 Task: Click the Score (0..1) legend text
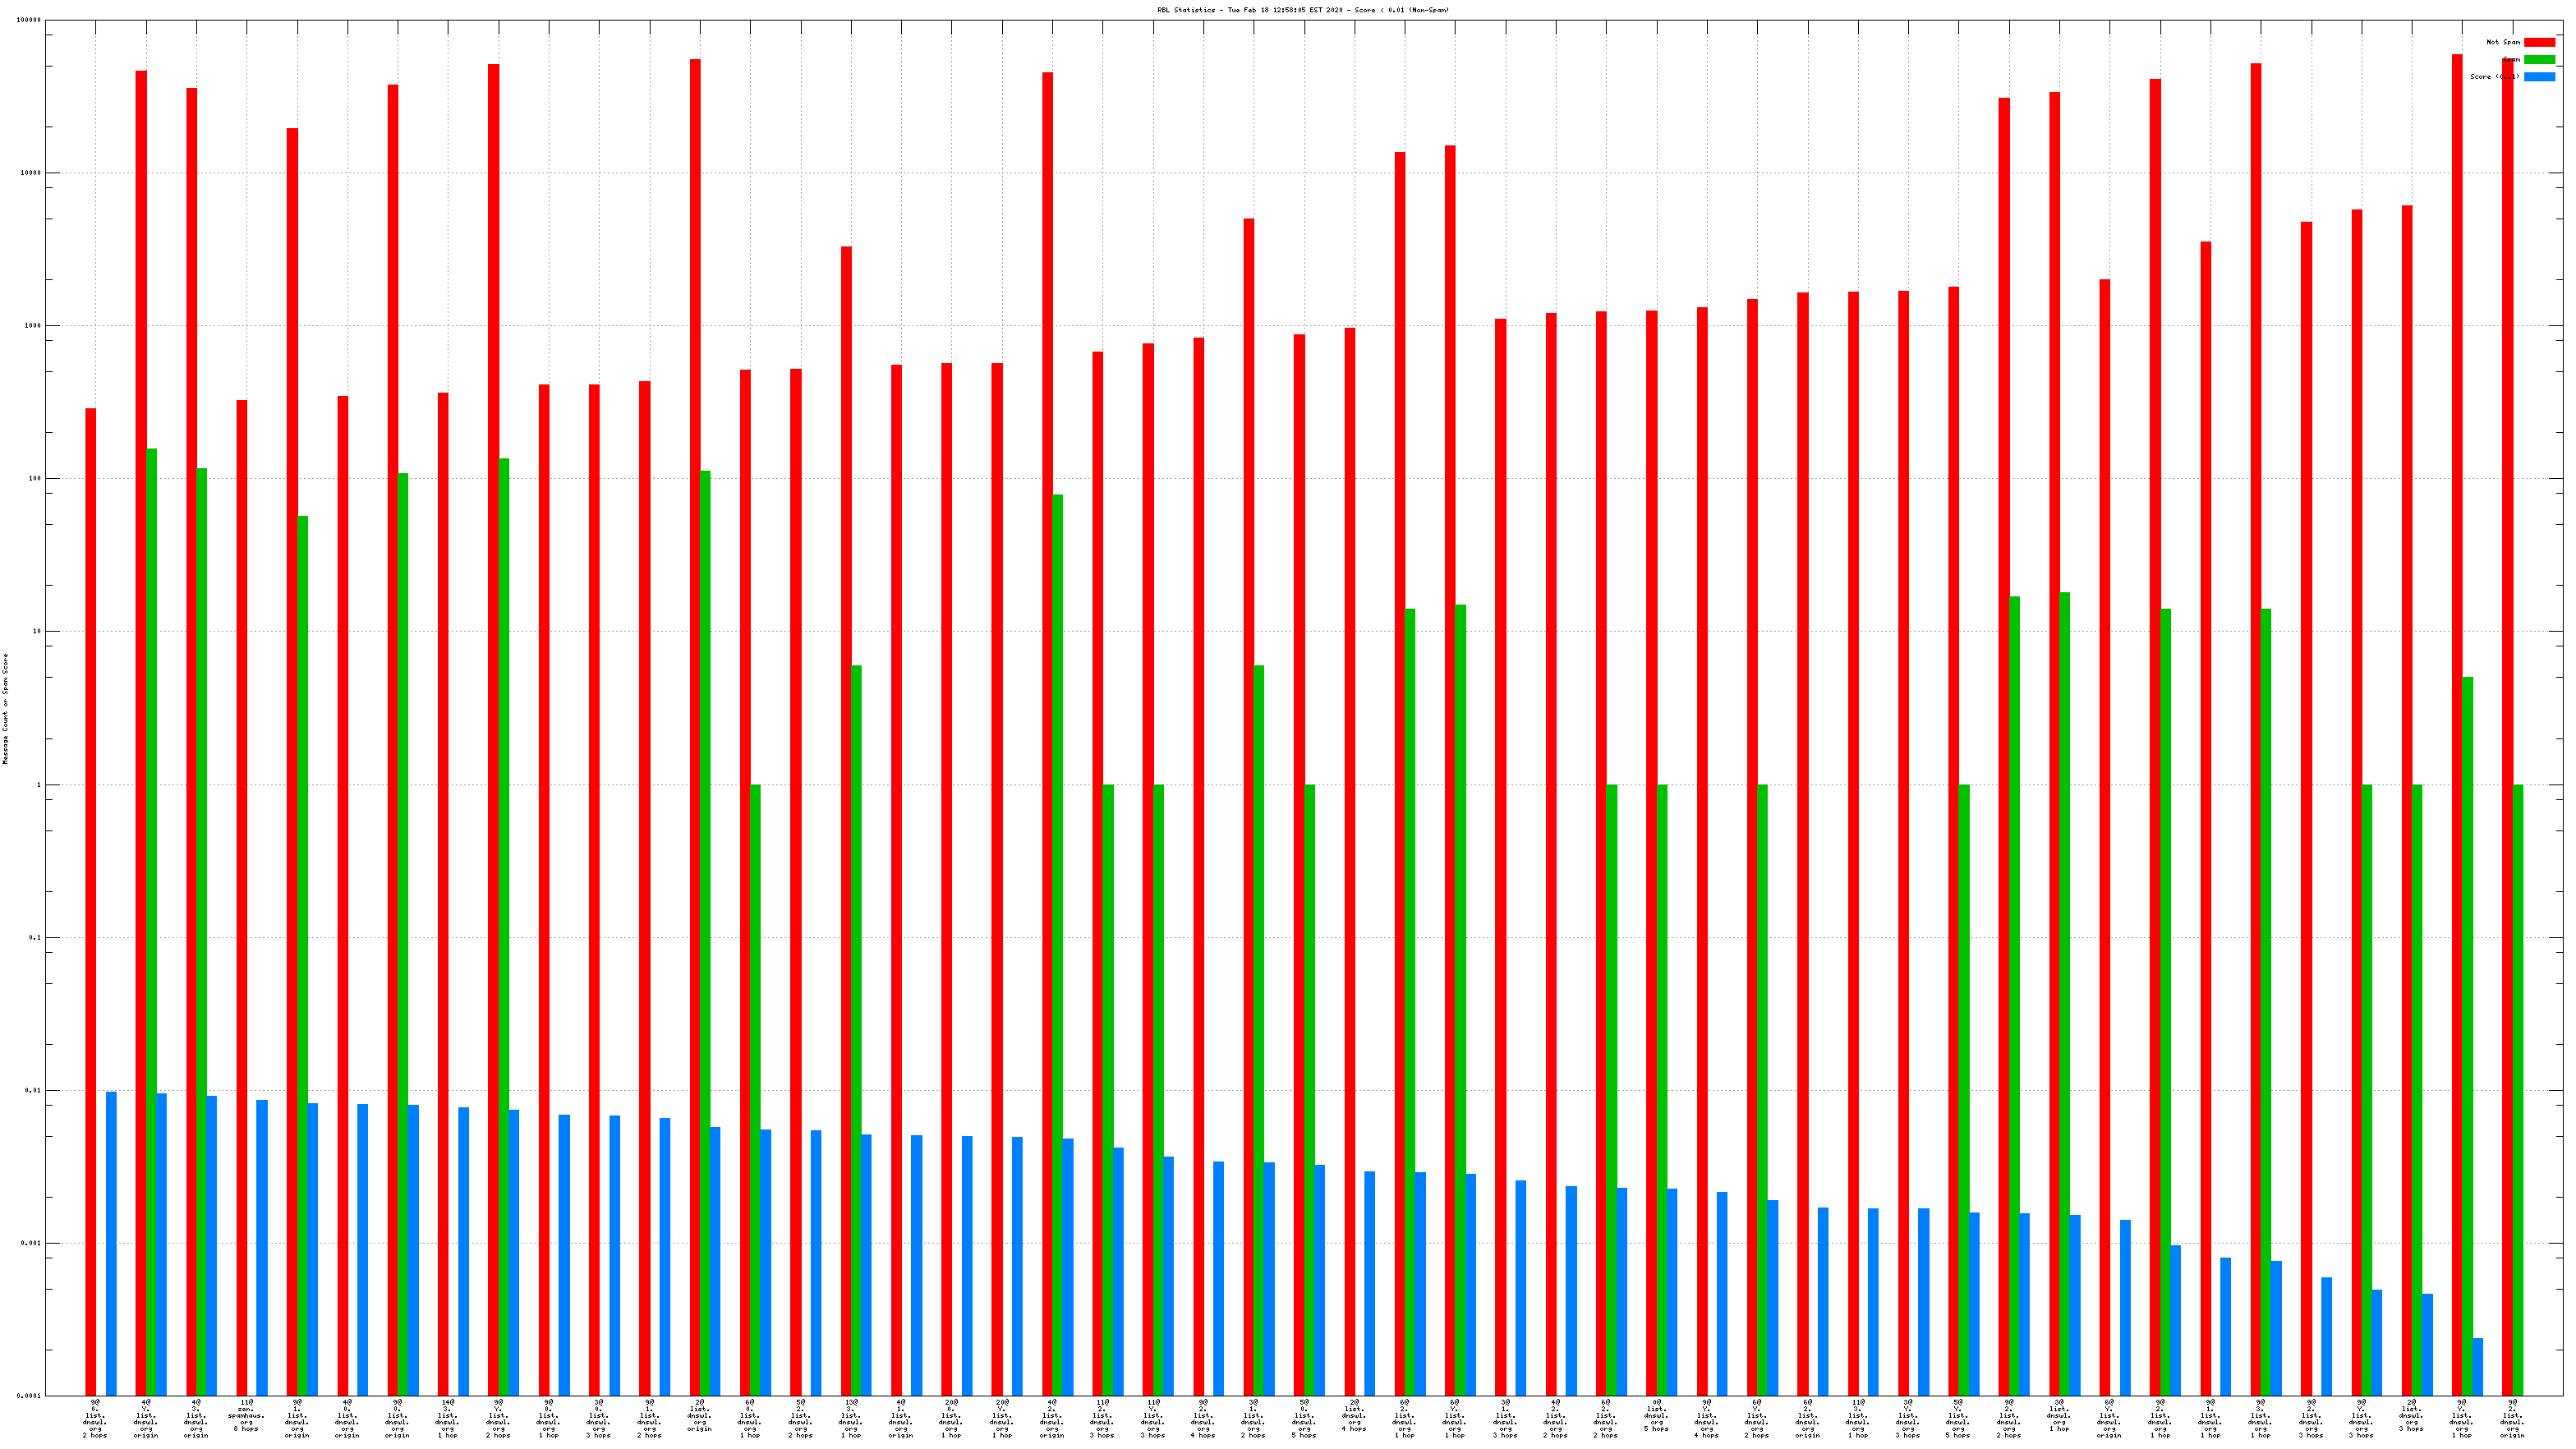(x=2494, y=76)
